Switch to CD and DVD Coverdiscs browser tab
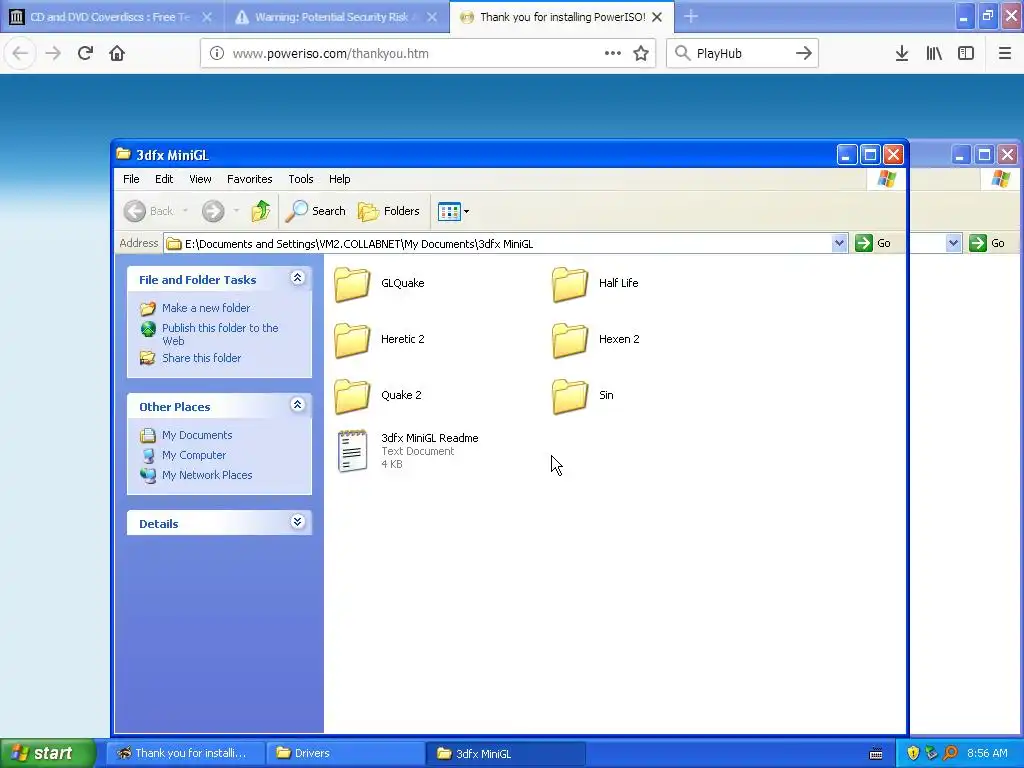The height and width of the screenshot is (768, 1024). [x=110, y=17]
